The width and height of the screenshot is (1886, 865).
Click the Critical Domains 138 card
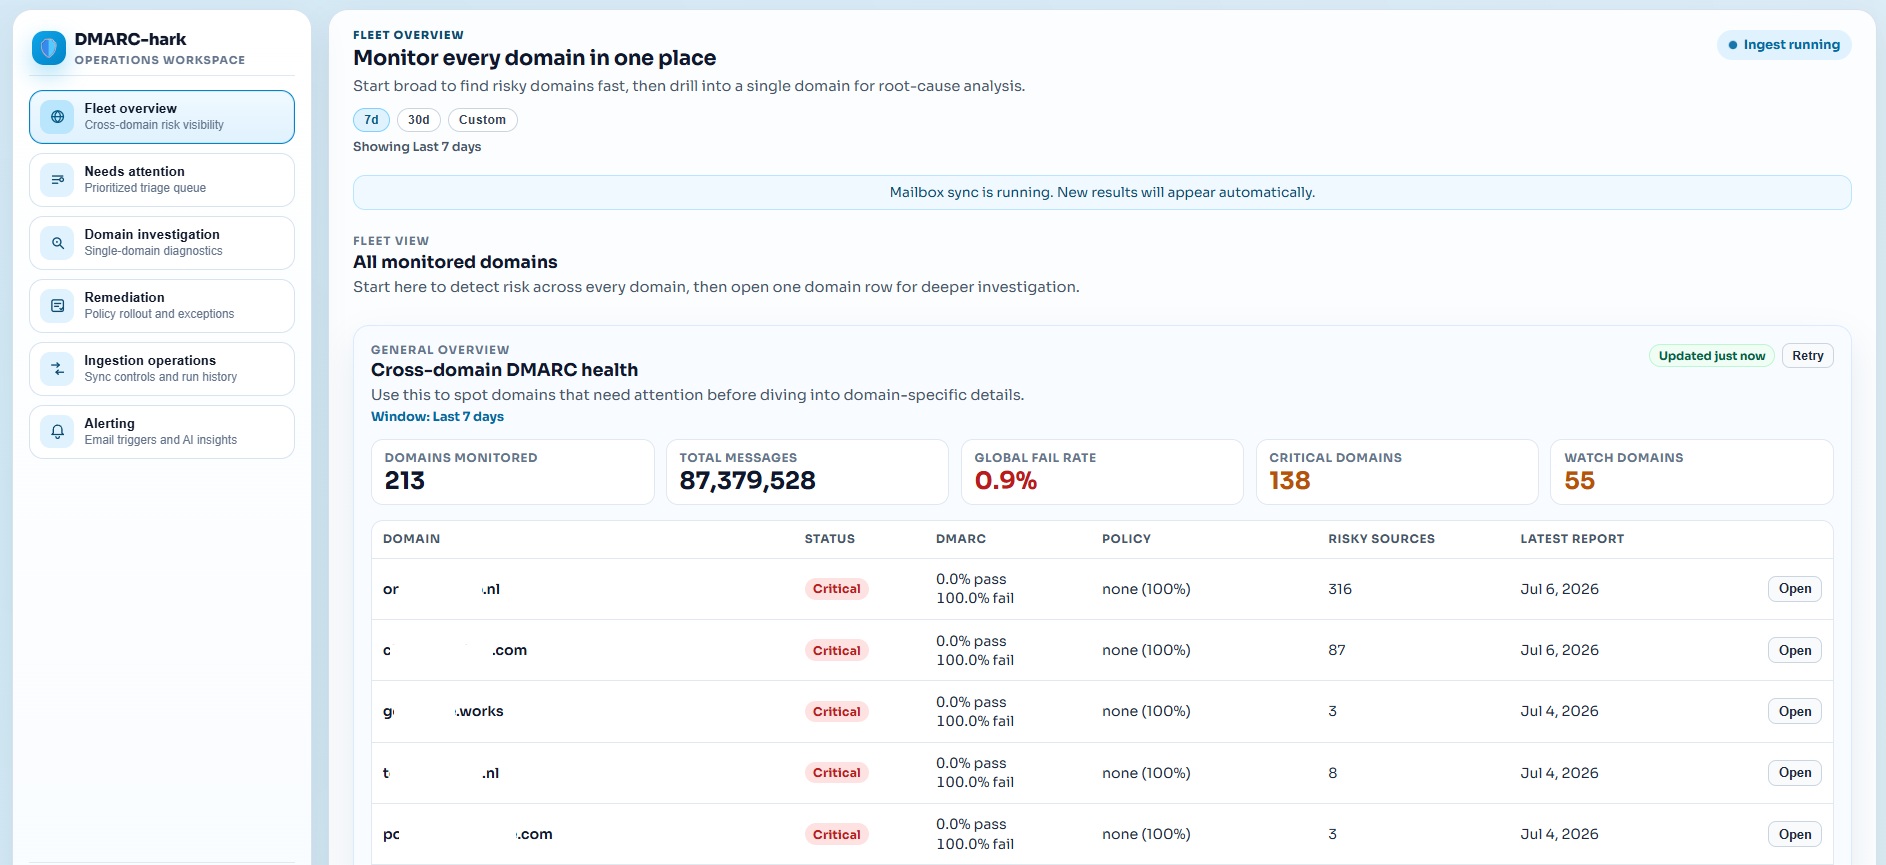tap(1397, 472)
